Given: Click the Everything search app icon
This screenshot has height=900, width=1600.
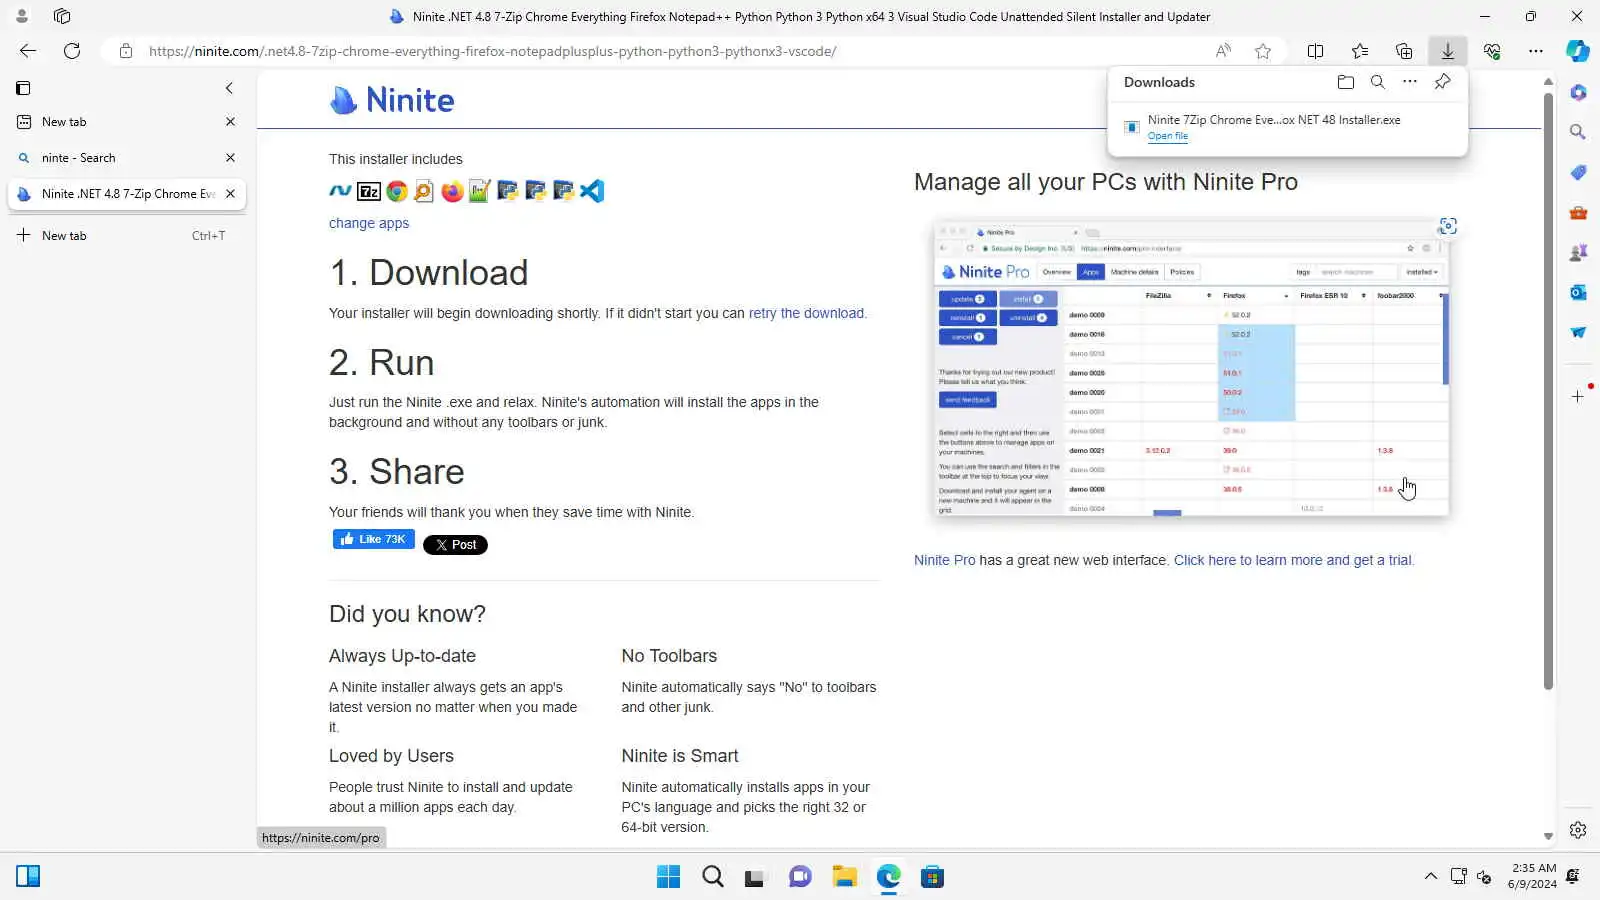Looking at the screenshot, I should 424,191.
